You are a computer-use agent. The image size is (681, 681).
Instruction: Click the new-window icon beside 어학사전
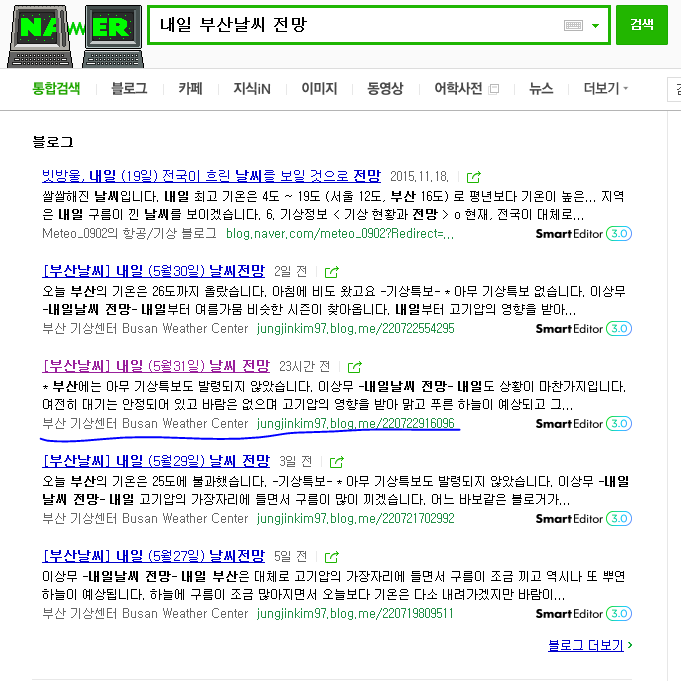[x=493, y=89]
